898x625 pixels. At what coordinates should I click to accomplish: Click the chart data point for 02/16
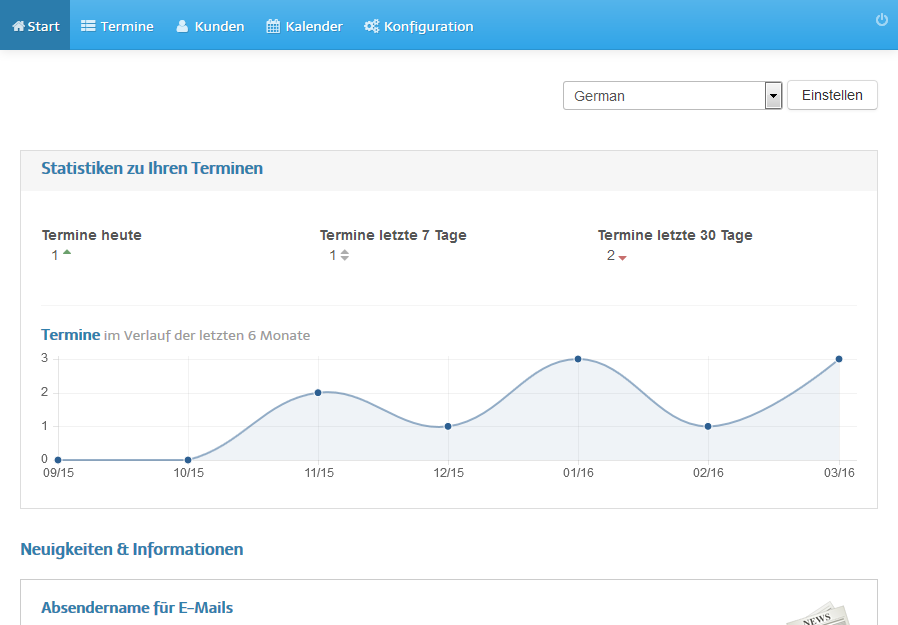[x=708, y=426]
